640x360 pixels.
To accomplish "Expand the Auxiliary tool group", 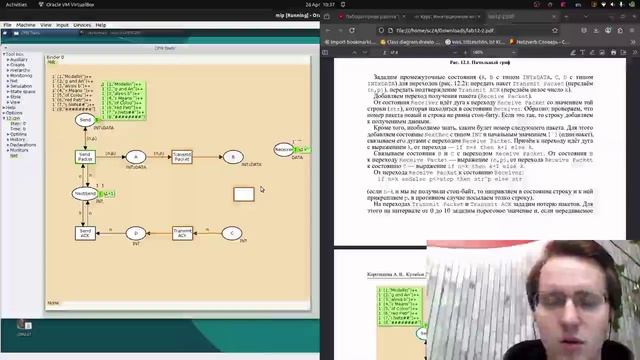I will pyautogui.click(x=8, y=60).
